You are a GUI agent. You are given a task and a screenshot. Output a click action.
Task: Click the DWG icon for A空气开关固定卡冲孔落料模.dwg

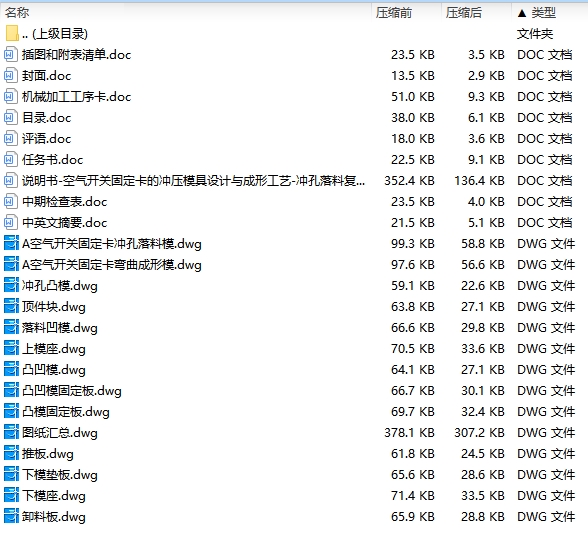coord(11,243)
